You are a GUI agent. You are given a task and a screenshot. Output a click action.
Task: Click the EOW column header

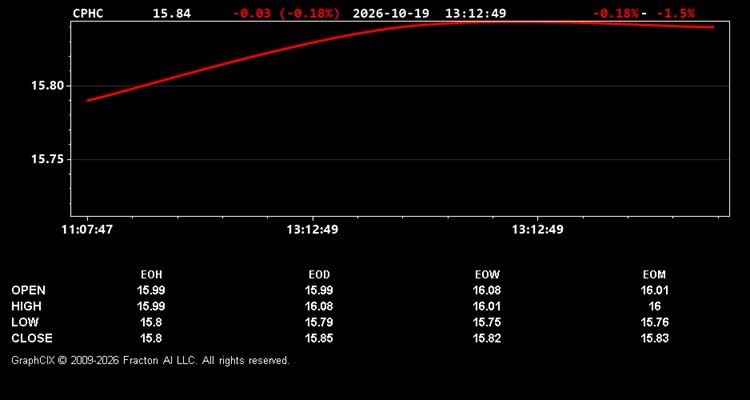click(x=487, y=275)
